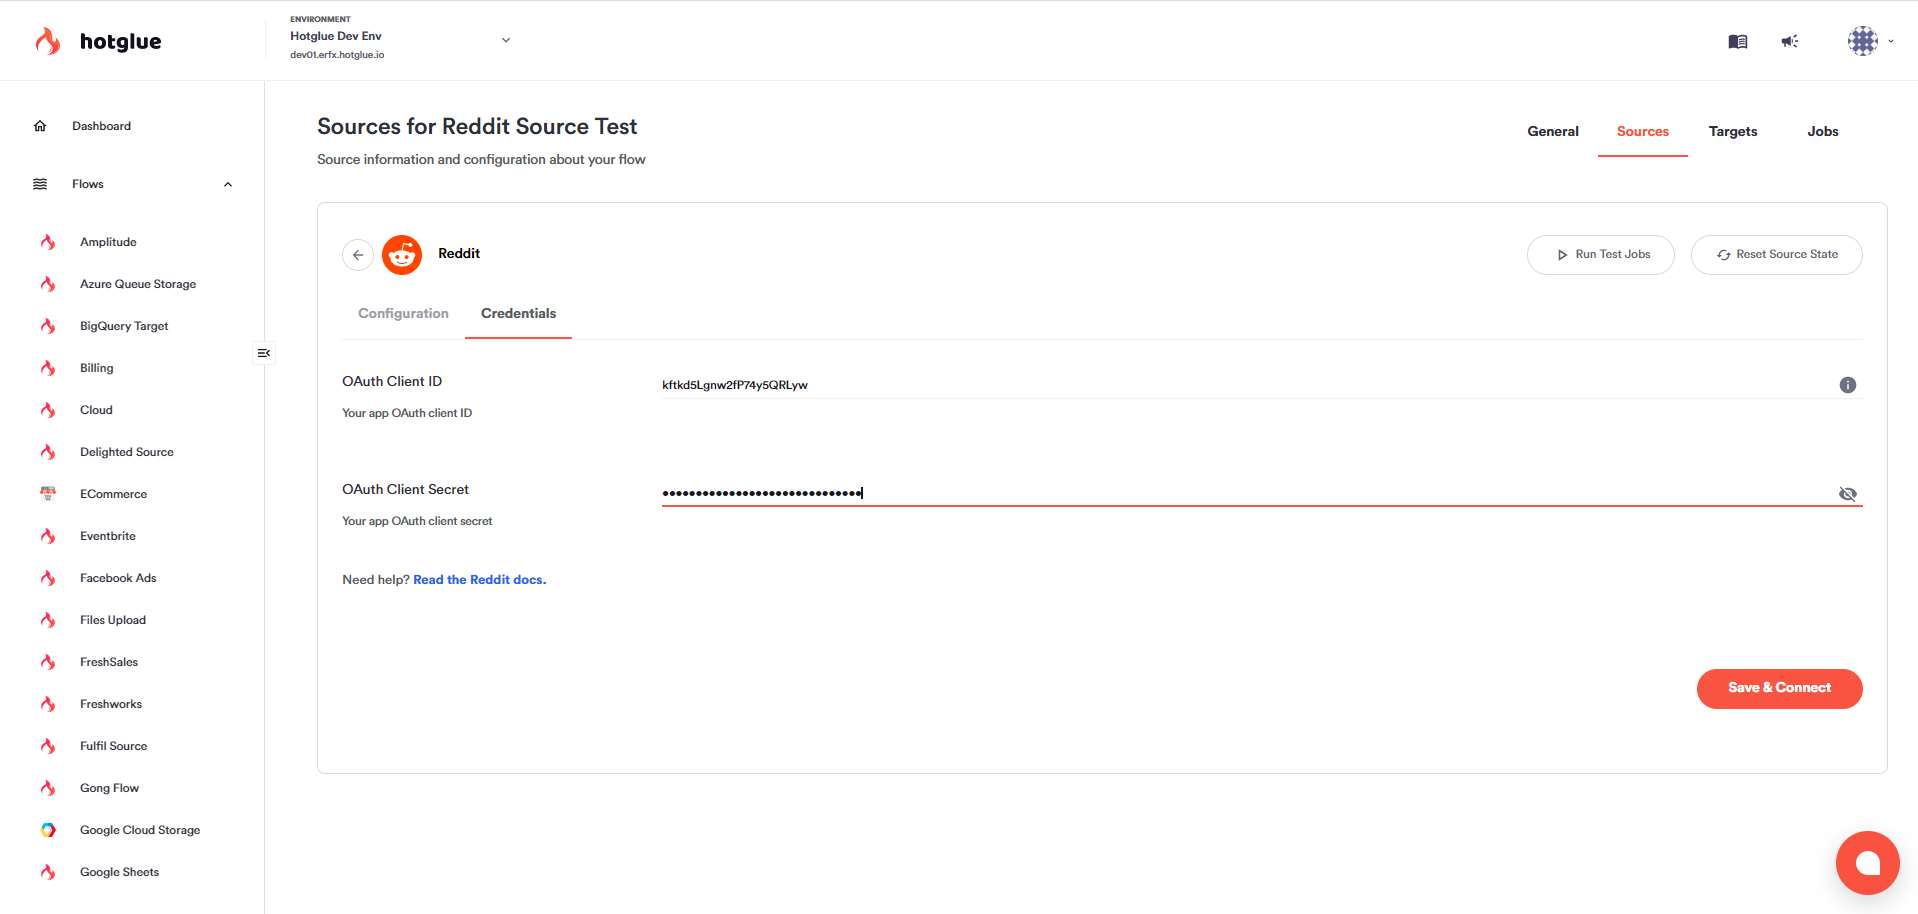Select the Sources tab
Image resolution: width=1918 pixels, height=914 pixels.
point(1643,131)
